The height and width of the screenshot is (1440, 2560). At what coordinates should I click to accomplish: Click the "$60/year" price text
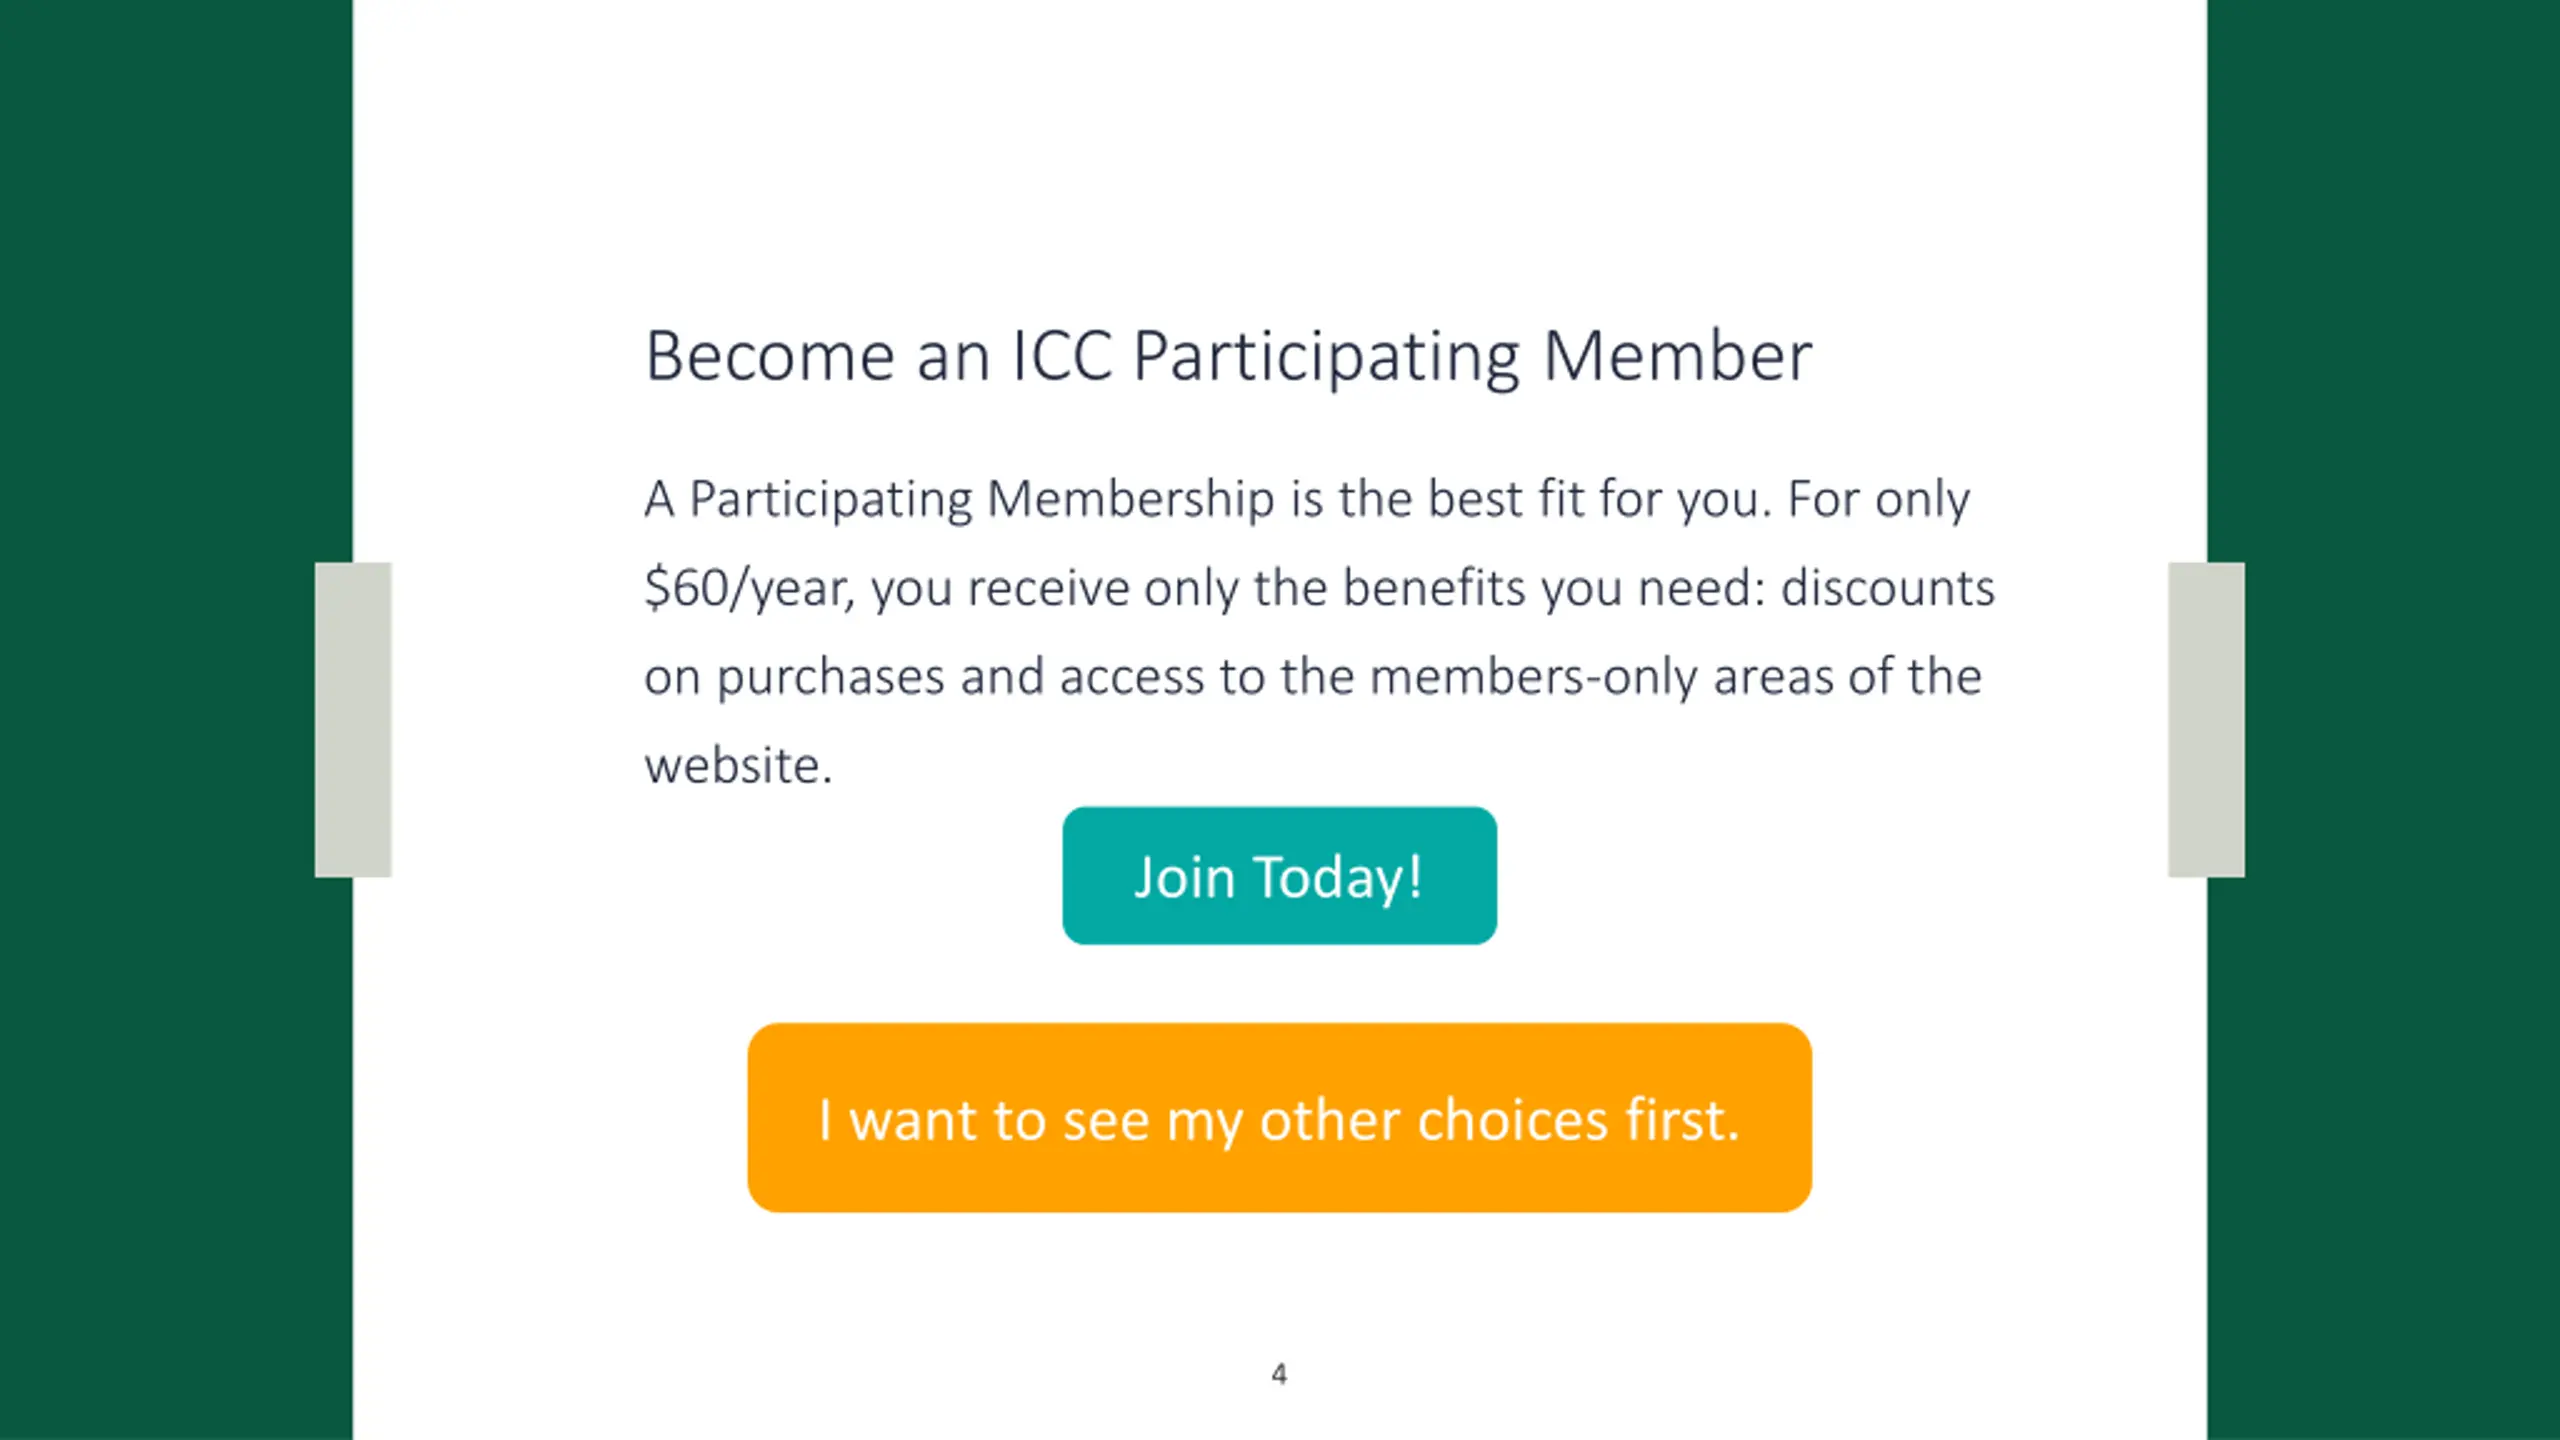(x=748, y=588)
